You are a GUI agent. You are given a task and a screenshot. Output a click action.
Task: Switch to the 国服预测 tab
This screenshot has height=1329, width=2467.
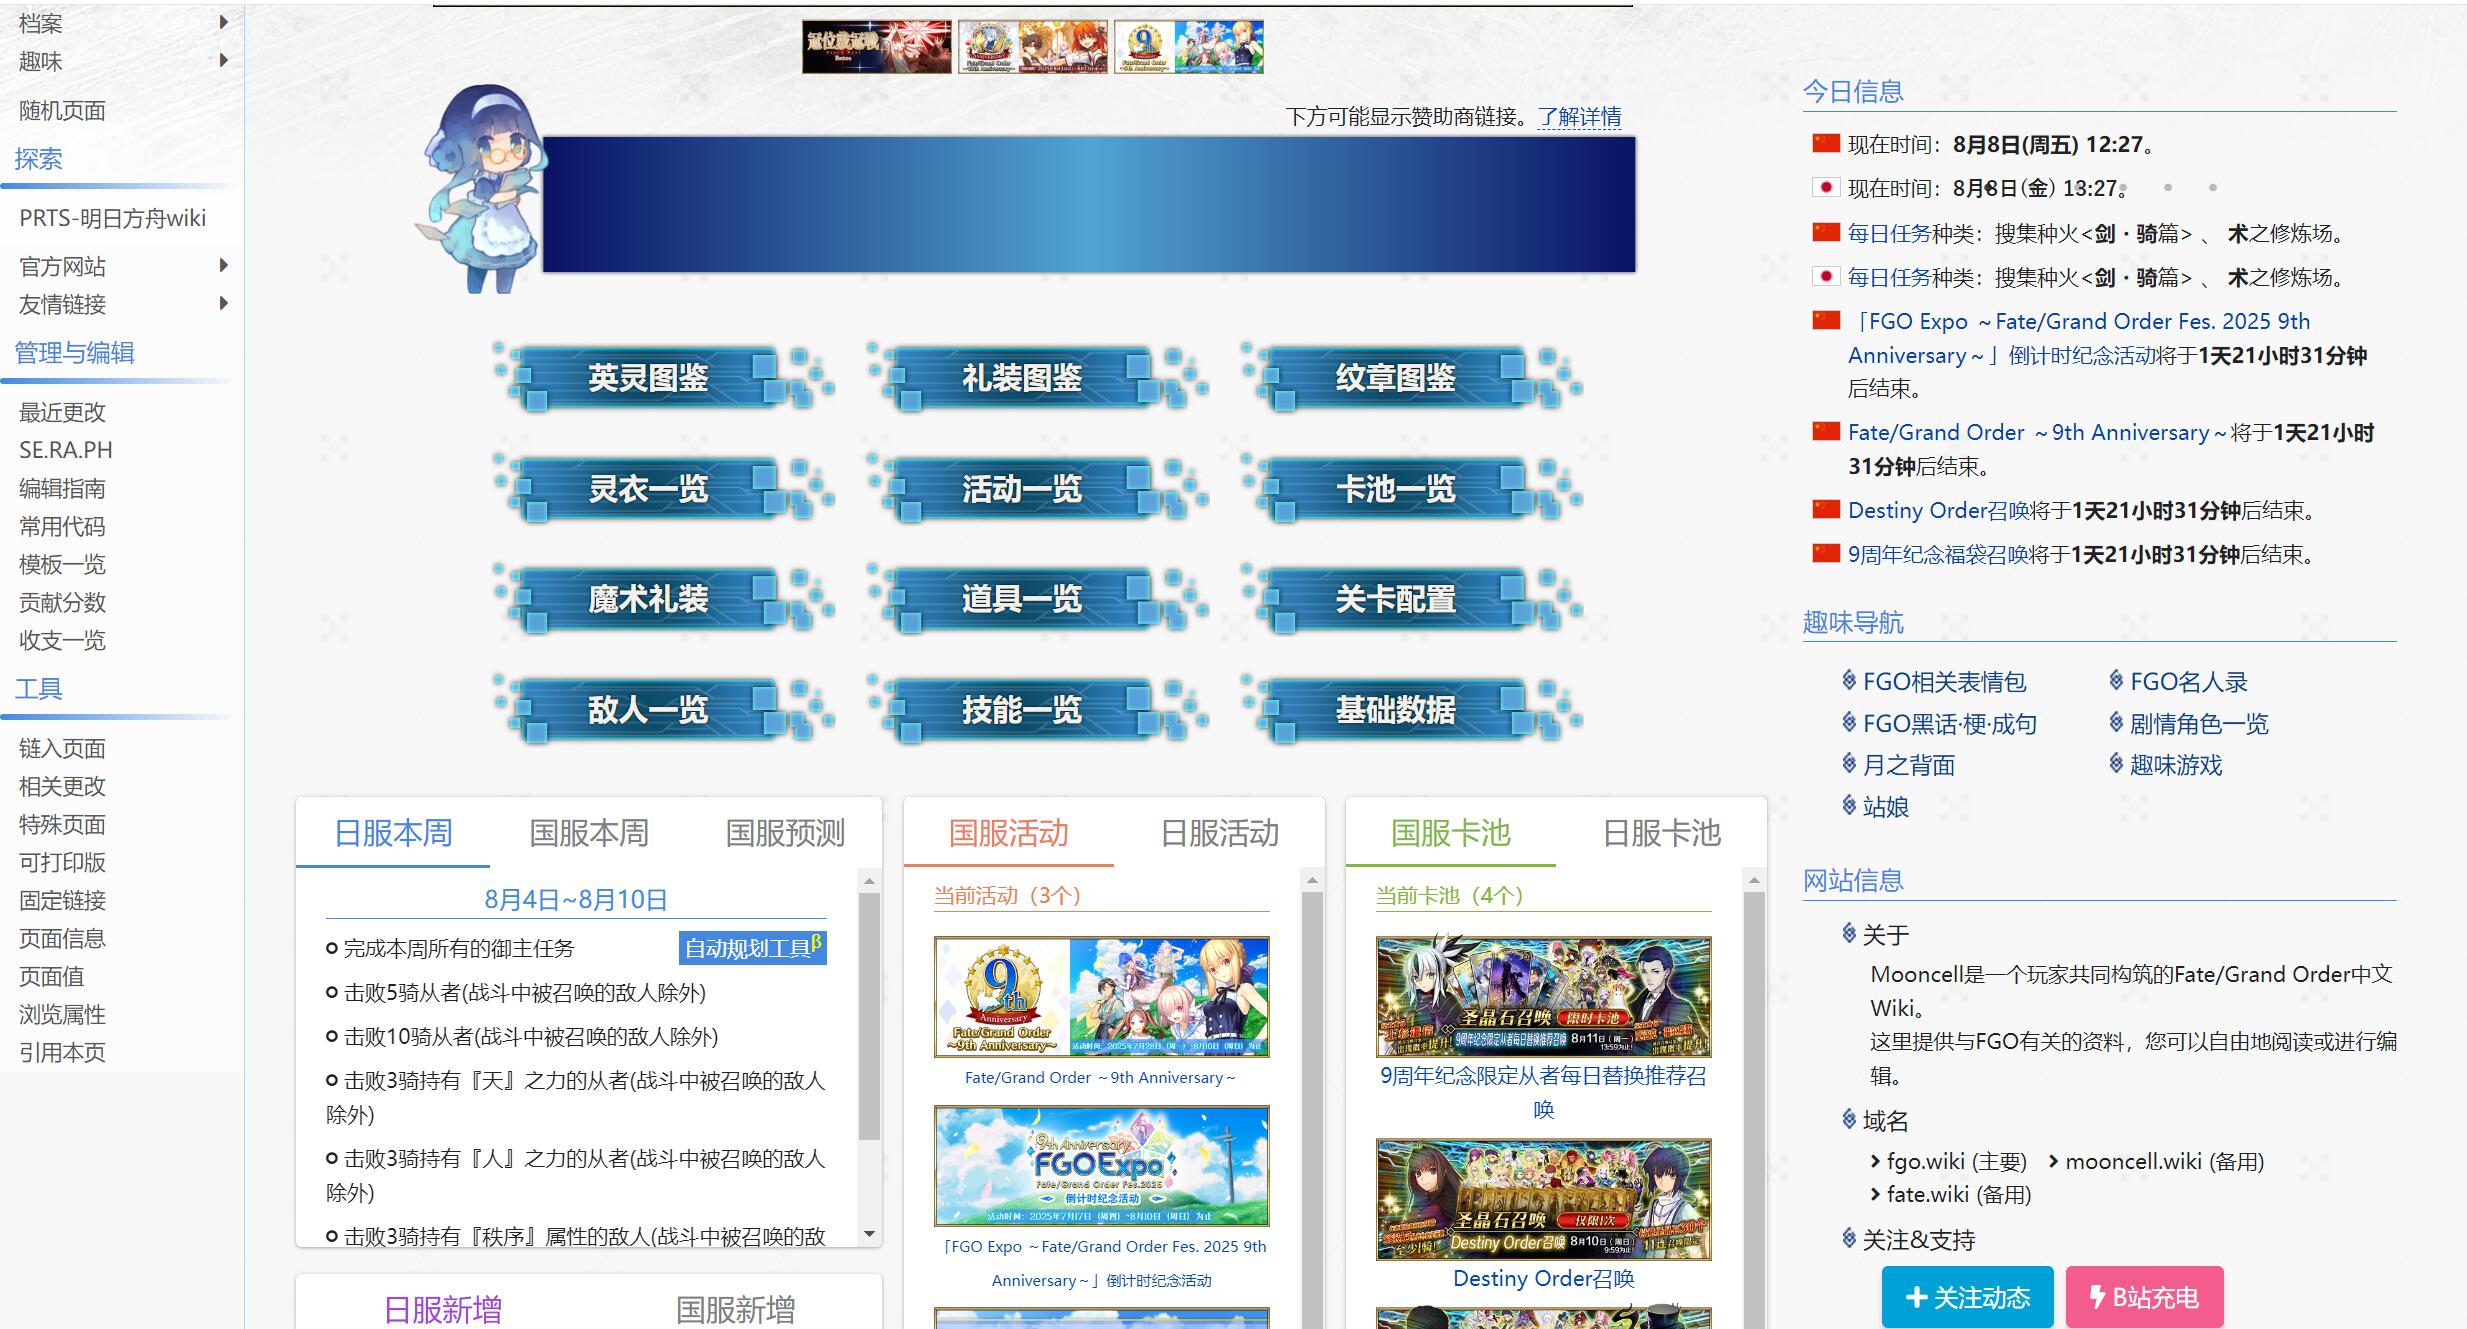point(785,832)
